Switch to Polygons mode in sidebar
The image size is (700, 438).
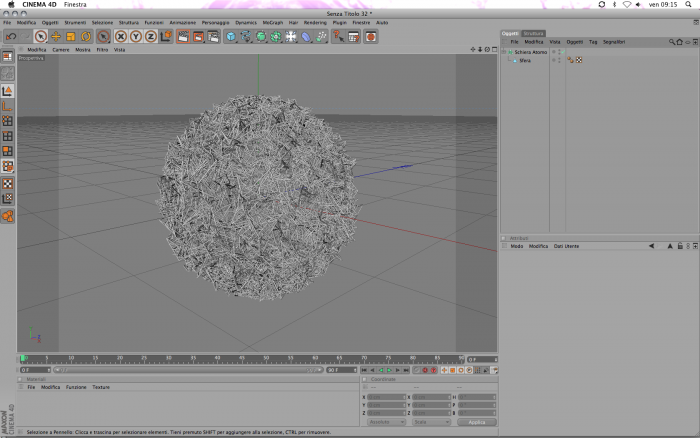8,151
